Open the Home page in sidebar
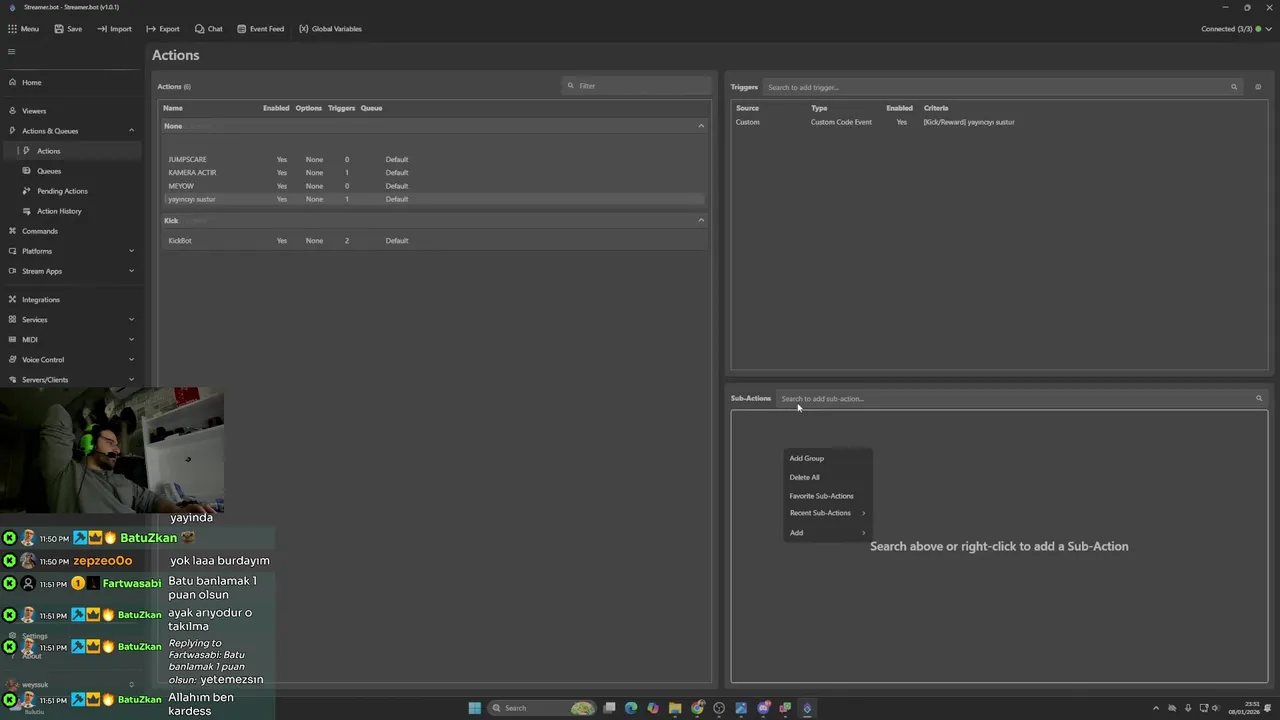 (x=70, y=83)
